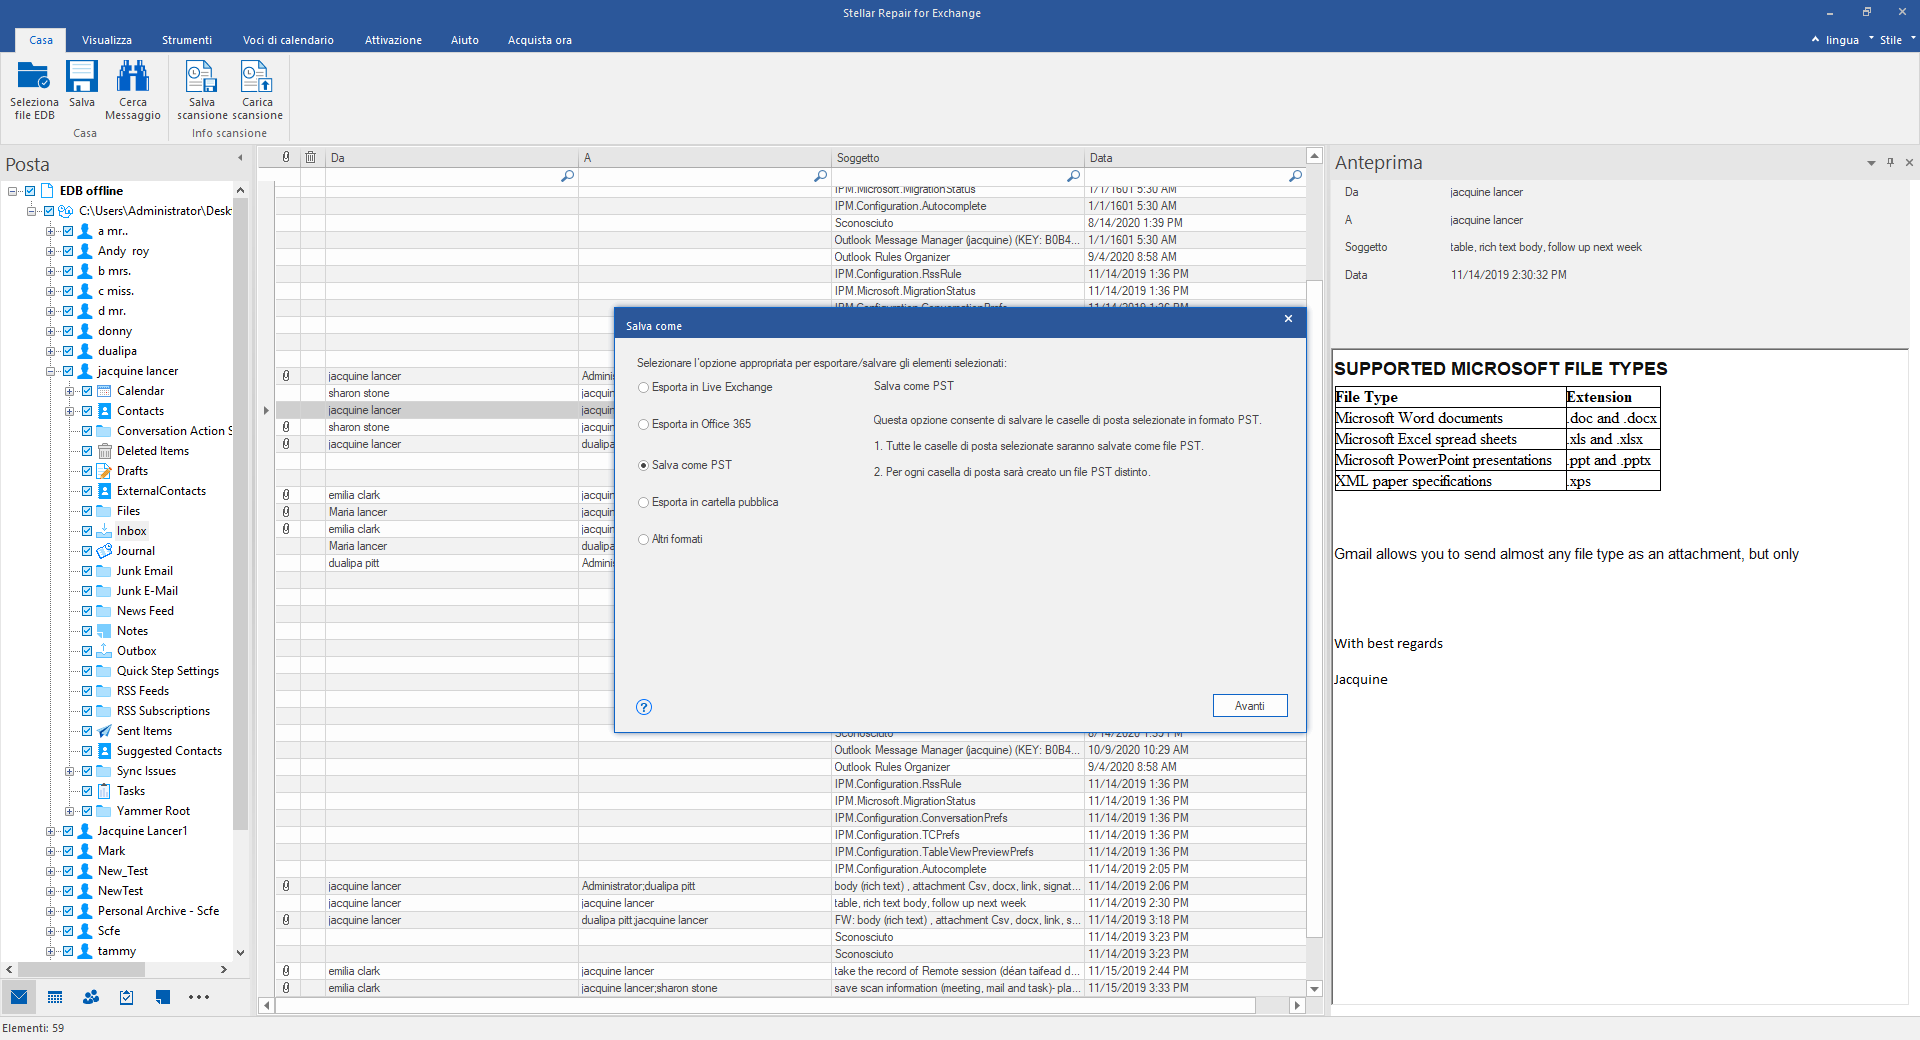
Task: Sort by the Soggetto column header
Action: [x=958, y=158]
